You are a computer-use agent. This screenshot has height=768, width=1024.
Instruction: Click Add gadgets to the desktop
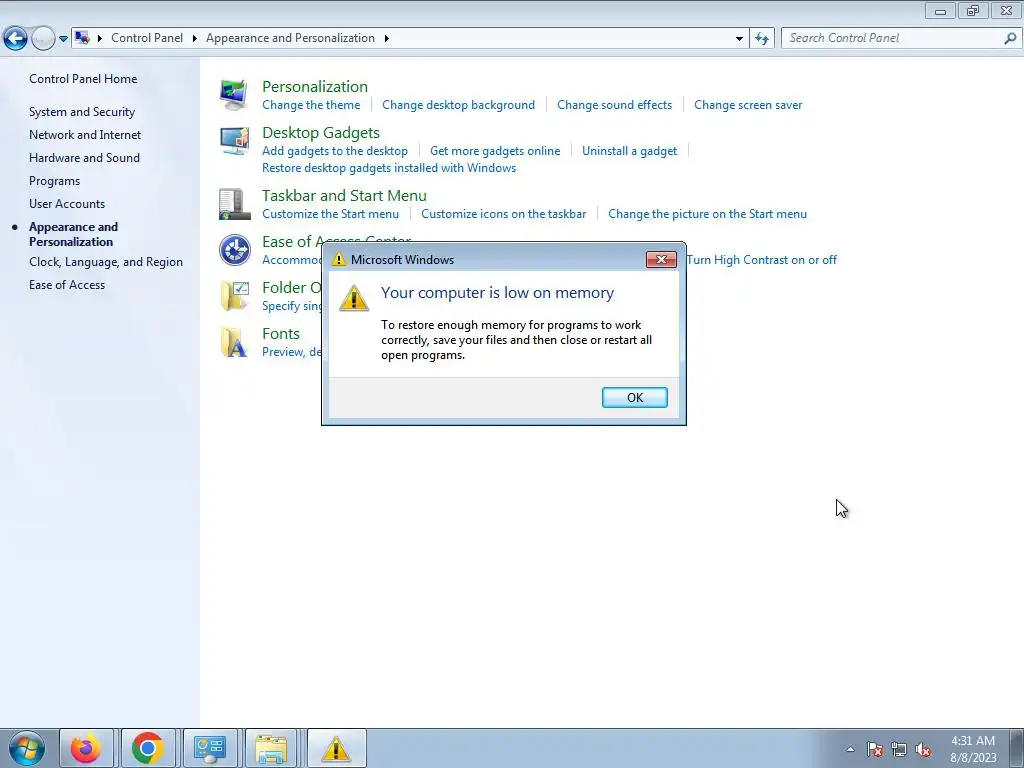coord(334,151)
